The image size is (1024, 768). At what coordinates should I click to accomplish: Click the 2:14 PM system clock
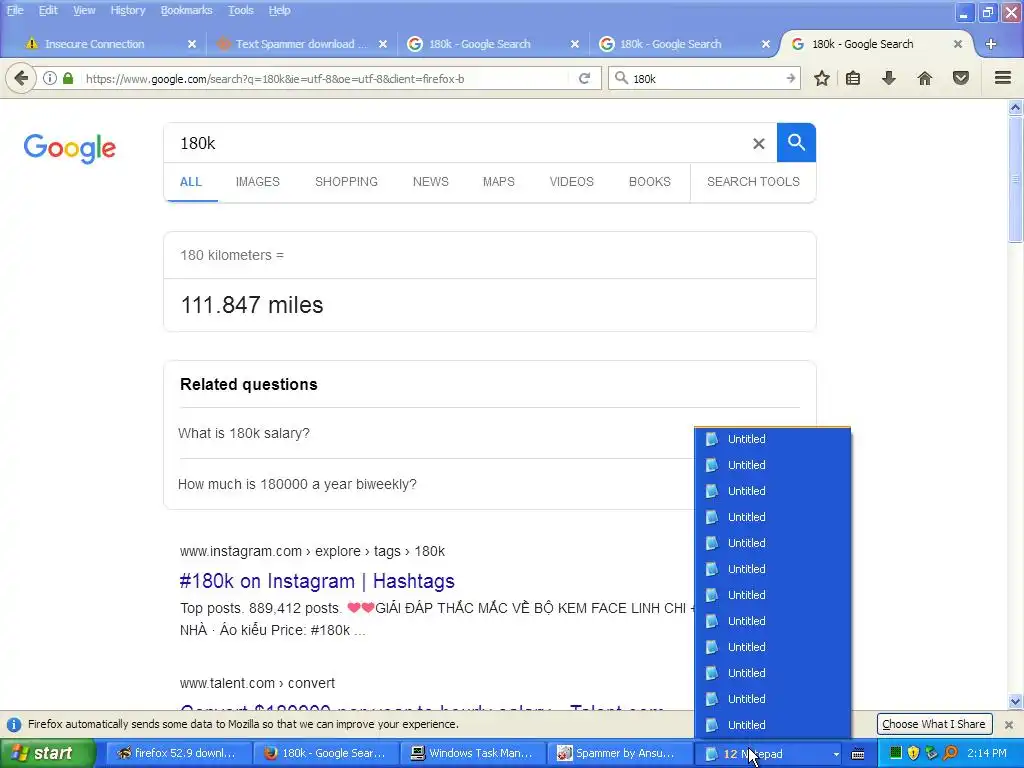pos(987,753)
